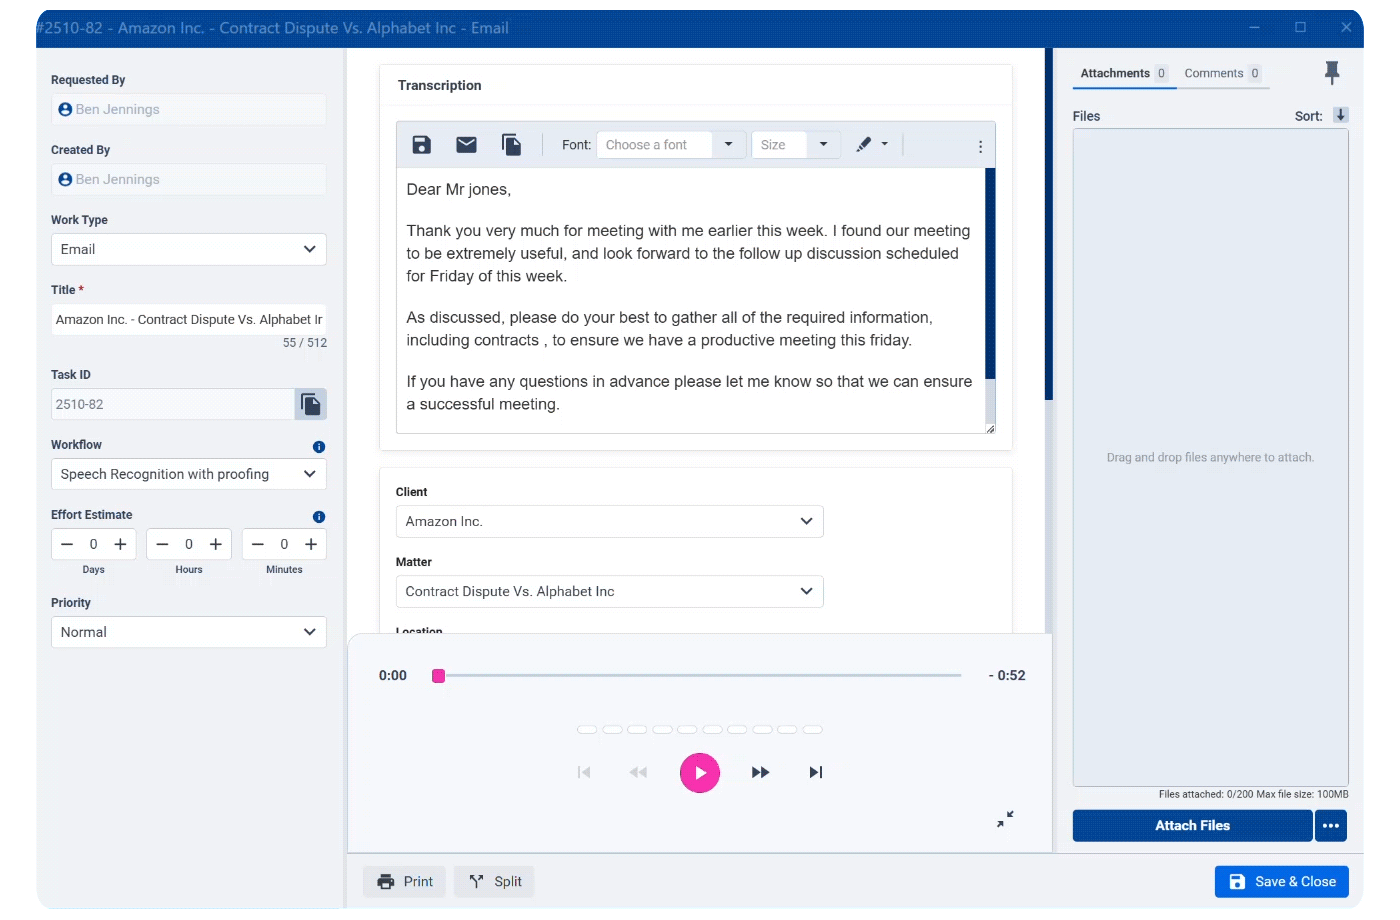Viewport: 1400px width, 920px height.
Task: Pin the attachments side panel
Action: point(1332,73)
